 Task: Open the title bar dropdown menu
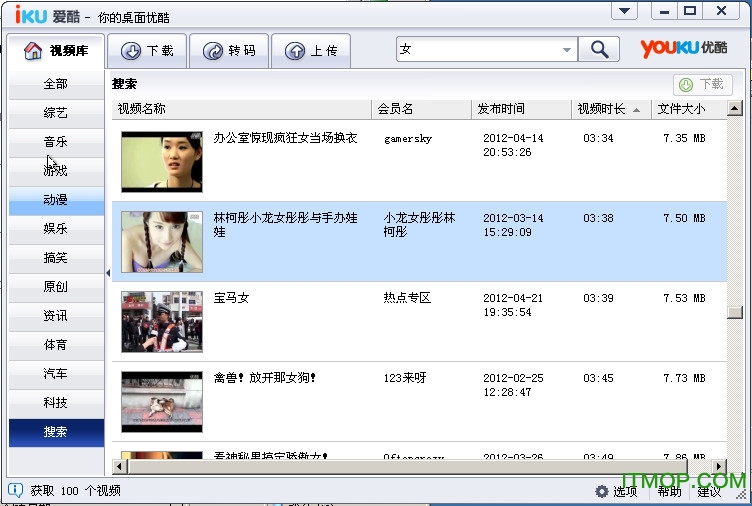tap(624, 11)
